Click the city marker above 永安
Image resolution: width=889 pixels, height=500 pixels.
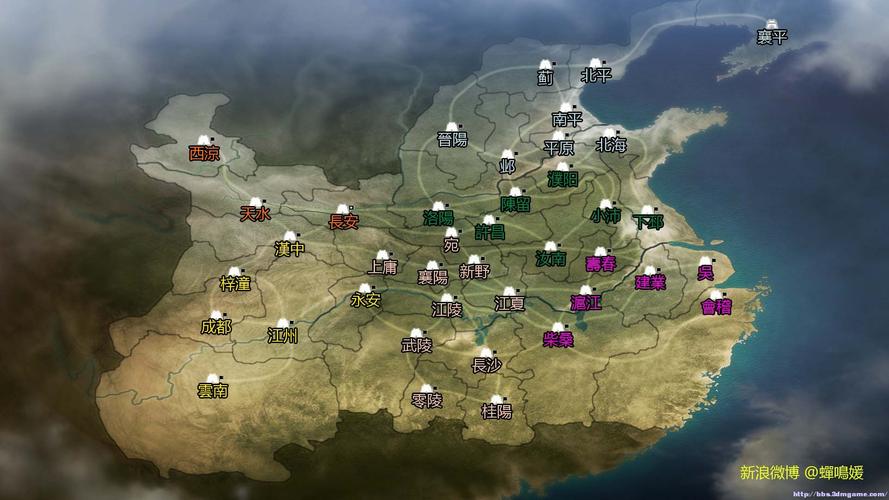point(365,288)
